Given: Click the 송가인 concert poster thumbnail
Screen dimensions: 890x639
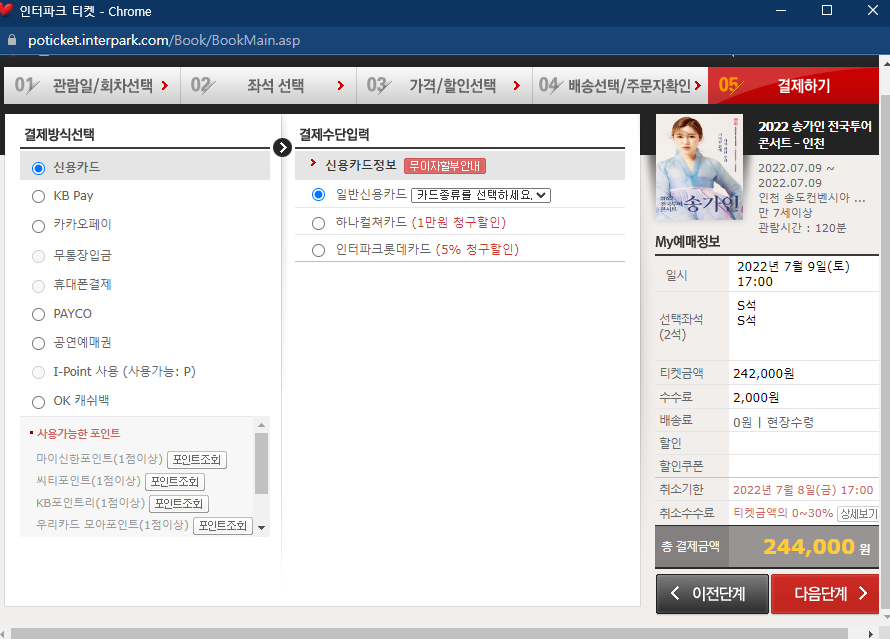Looking at the screenshot, I should coord(699,167).
